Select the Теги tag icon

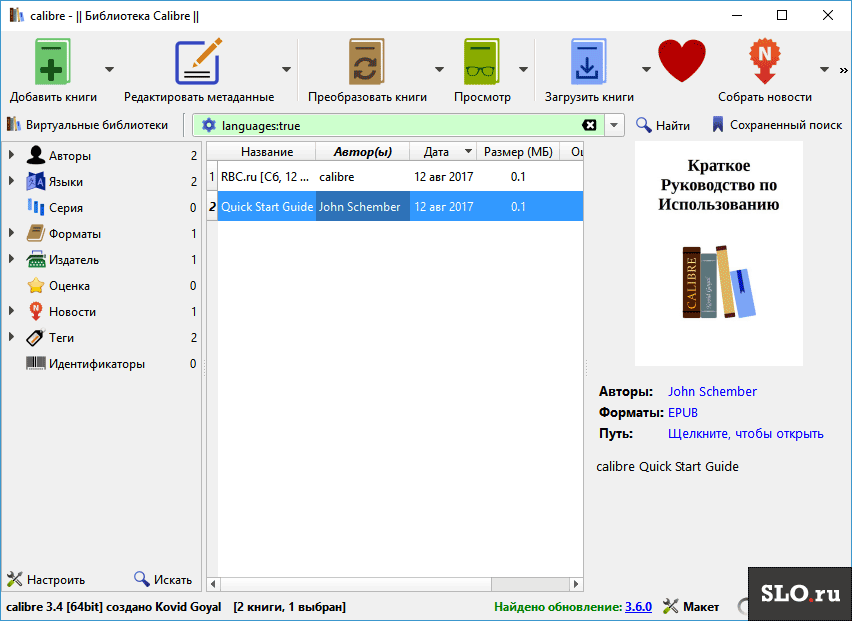(x=36, y=337)
